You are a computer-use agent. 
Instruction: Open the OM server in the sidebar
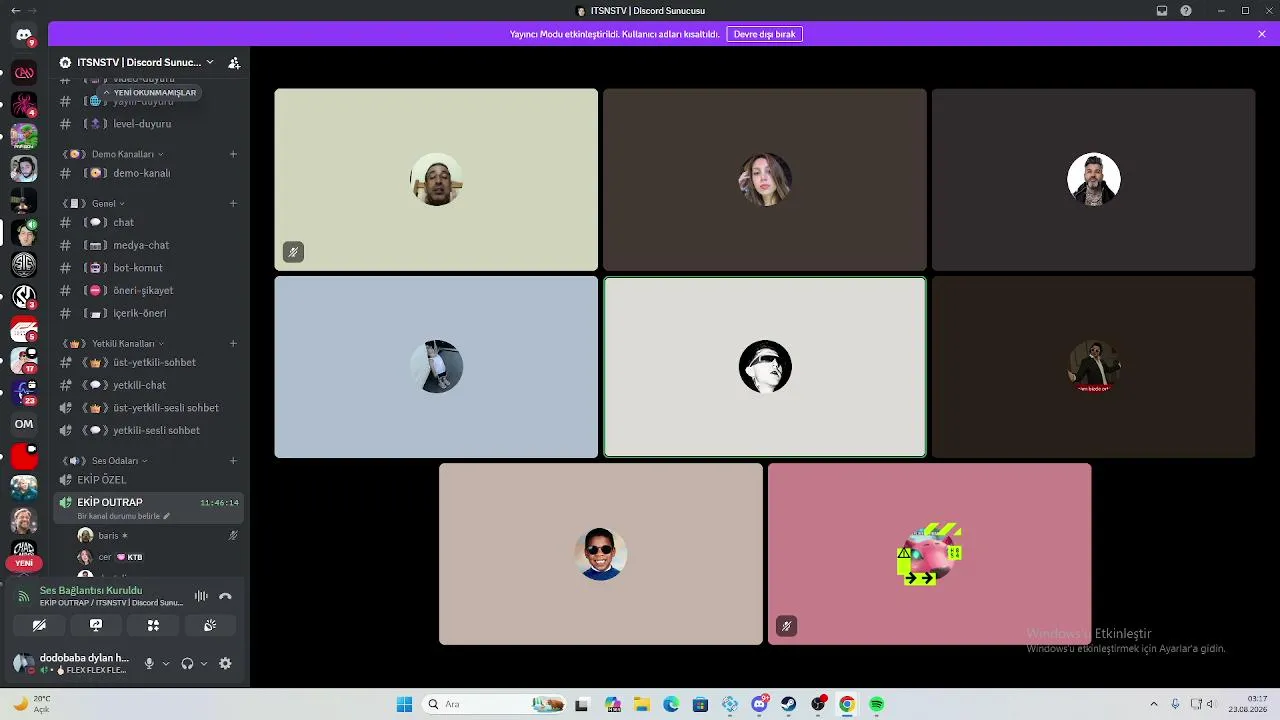24,424
